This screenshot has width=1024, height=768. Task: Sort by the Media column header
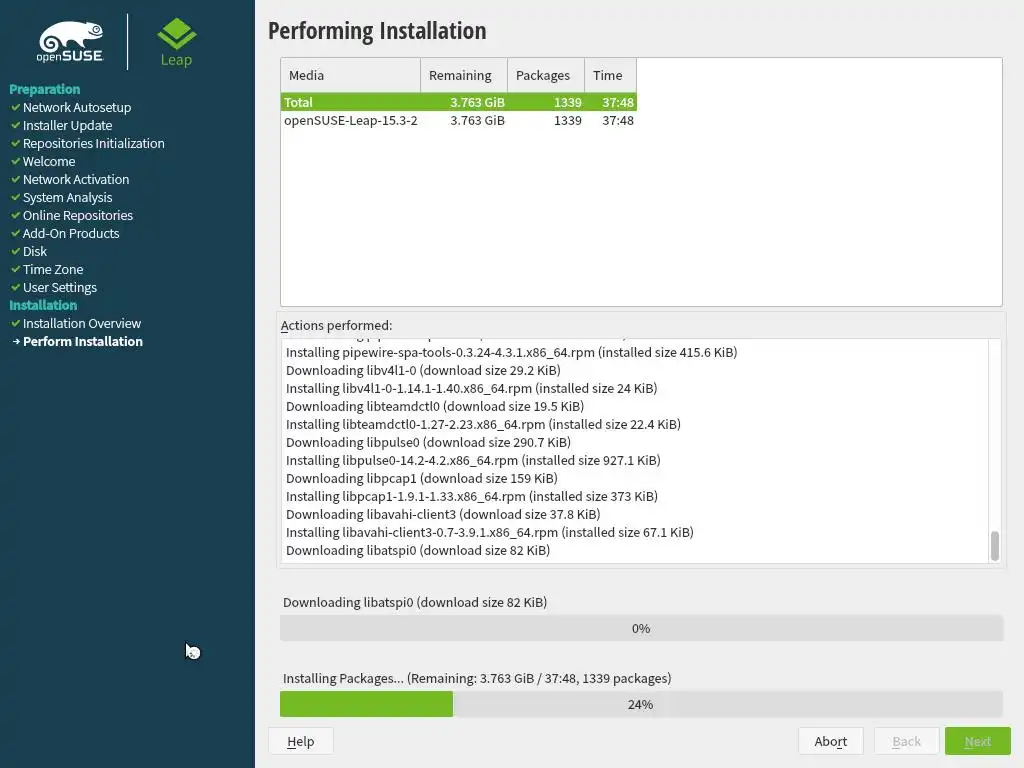pos(351,75)
